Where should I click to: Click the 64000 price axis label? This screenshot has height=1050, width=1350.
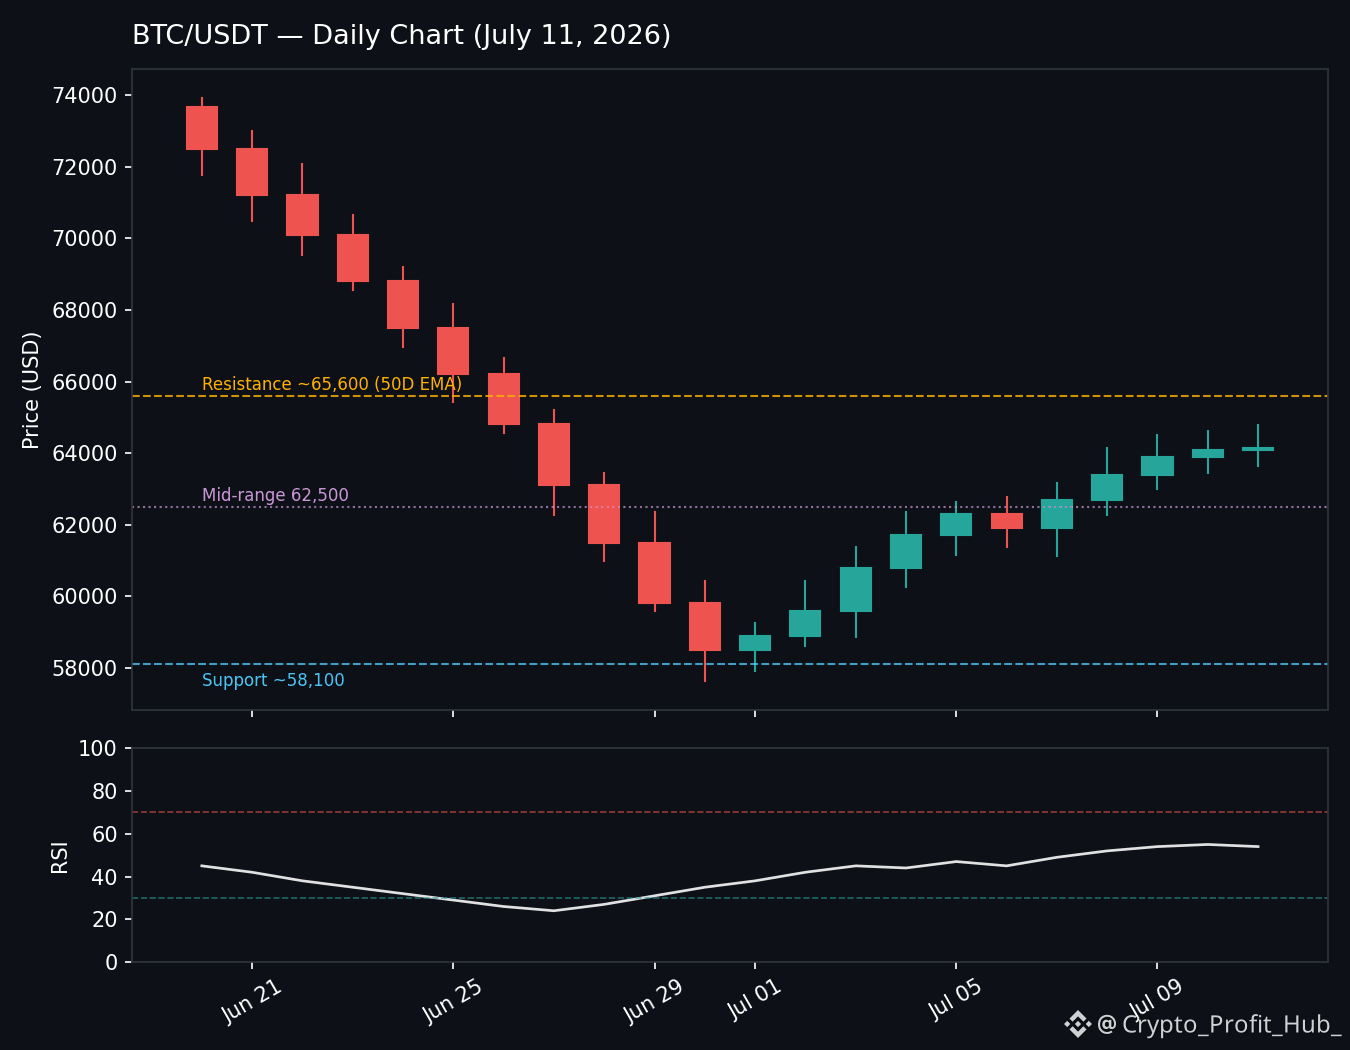tap(84, 453)
